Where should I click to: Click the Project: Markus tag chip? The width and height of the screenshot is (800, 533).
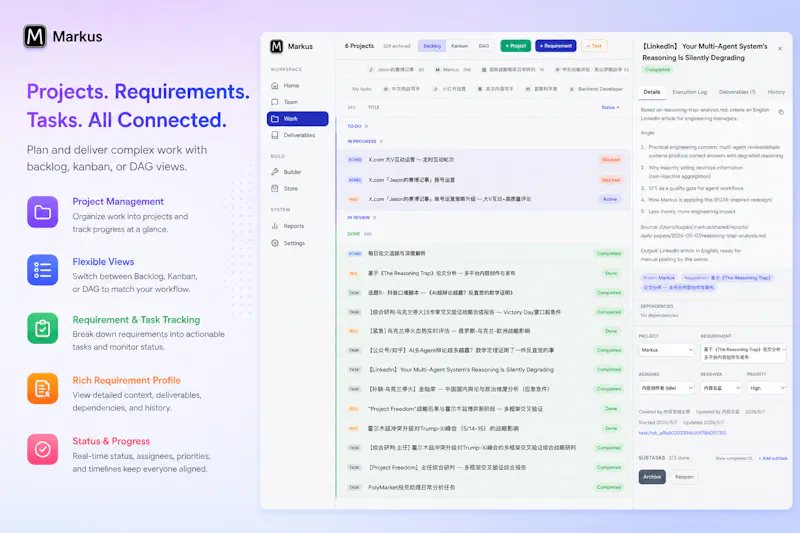[x=659, y=278]
